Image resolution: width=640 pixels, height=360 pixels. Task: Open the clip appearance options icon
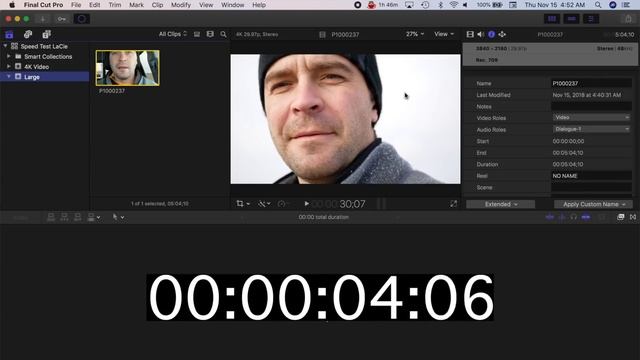tap(210, 34)
